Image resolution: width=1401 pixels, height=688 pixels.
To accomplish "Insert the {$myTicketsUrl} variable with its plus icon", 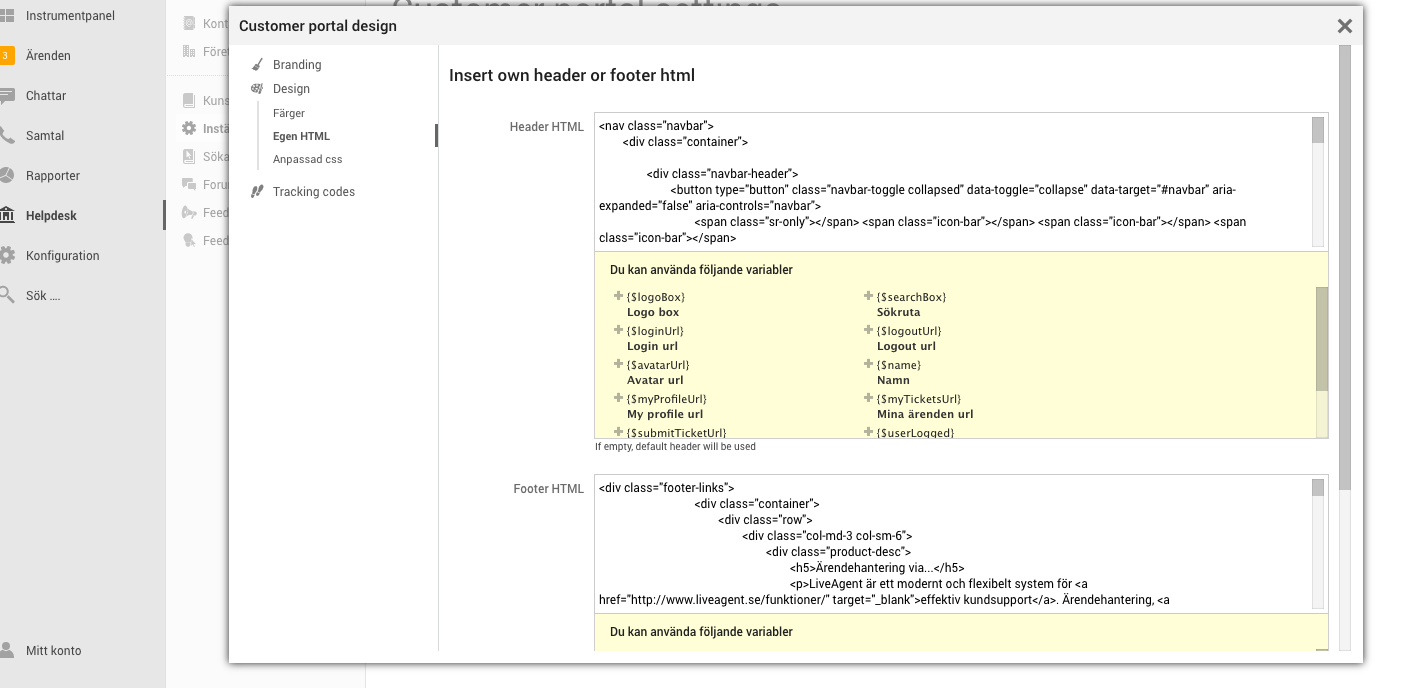I will (x=869, y=398).
